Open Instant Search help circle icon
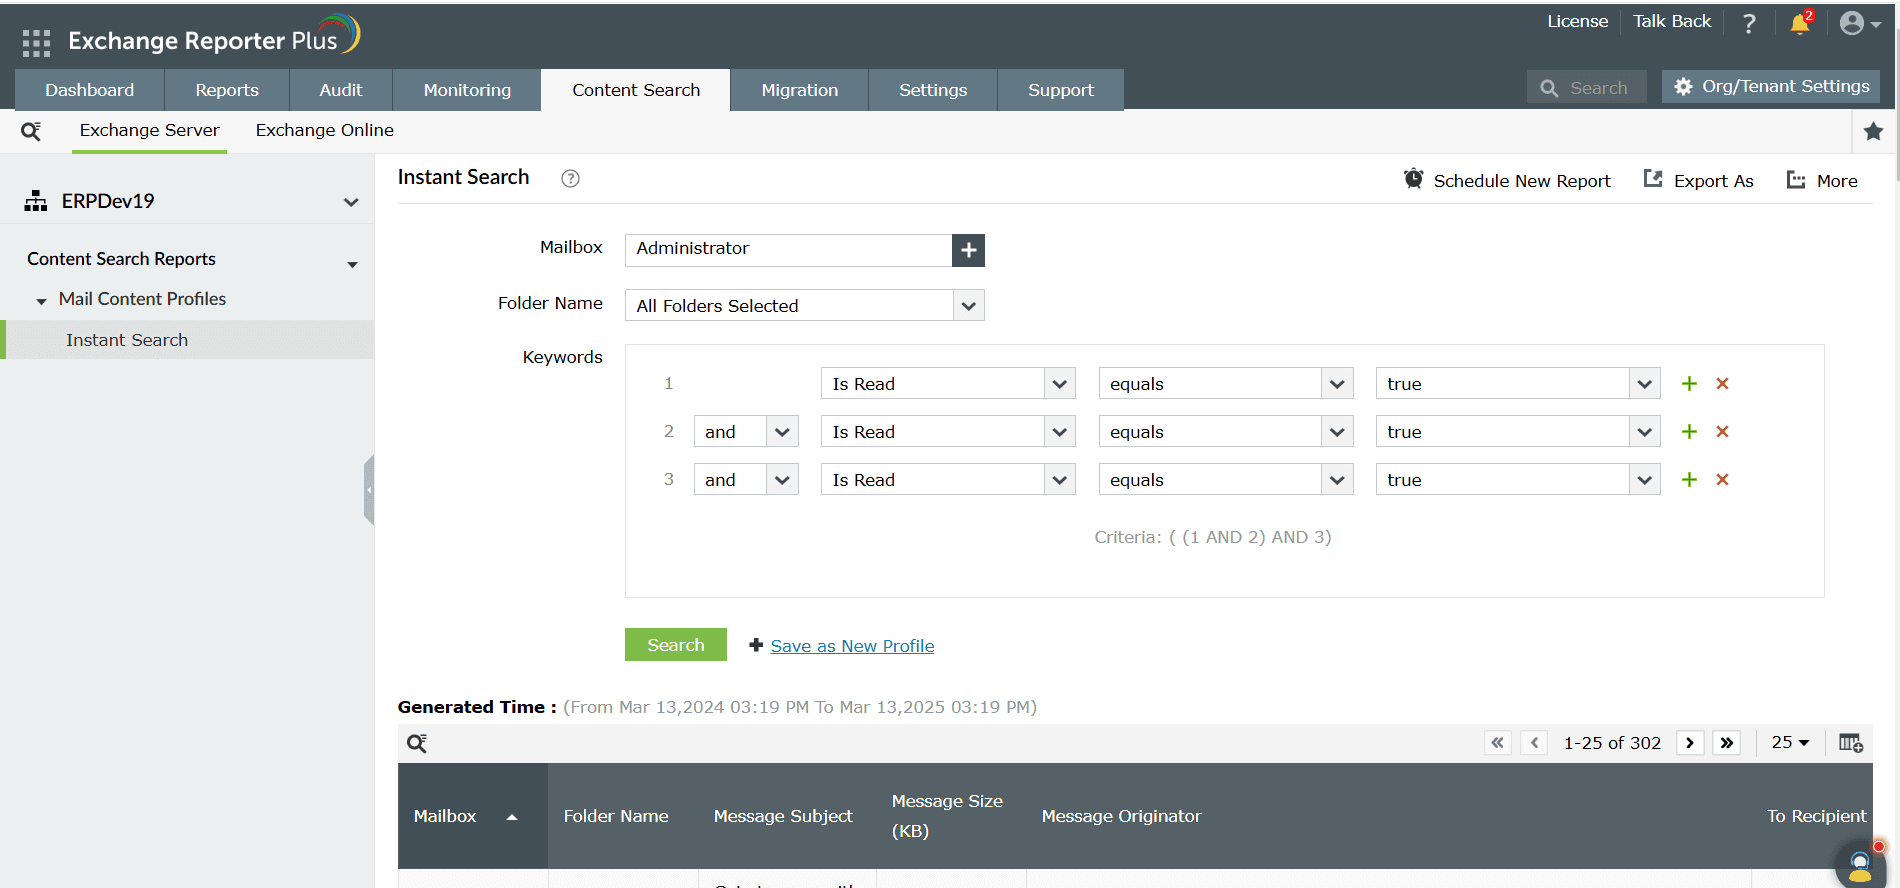Viewport: 1900px width, 888px height. 570,178
